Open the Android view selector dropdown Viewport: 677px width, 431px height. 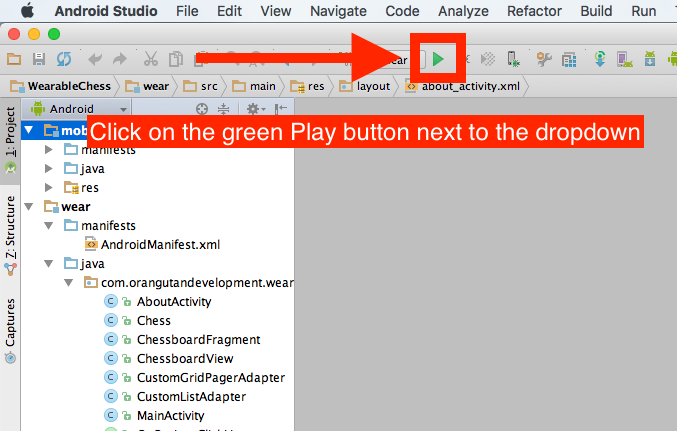click(80, 109)
